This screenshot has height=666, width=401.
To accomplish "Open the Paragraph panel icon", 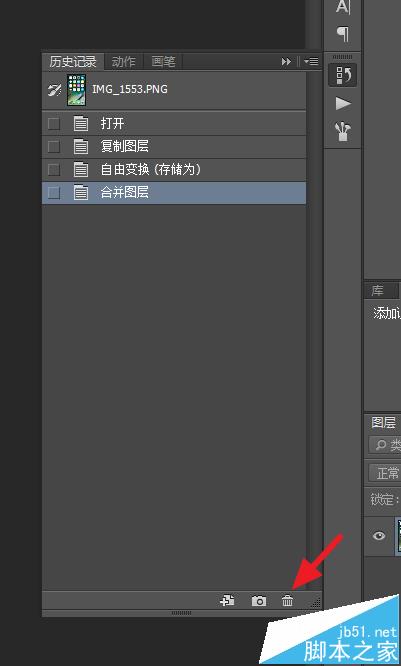I will click(x=343, y=34).
